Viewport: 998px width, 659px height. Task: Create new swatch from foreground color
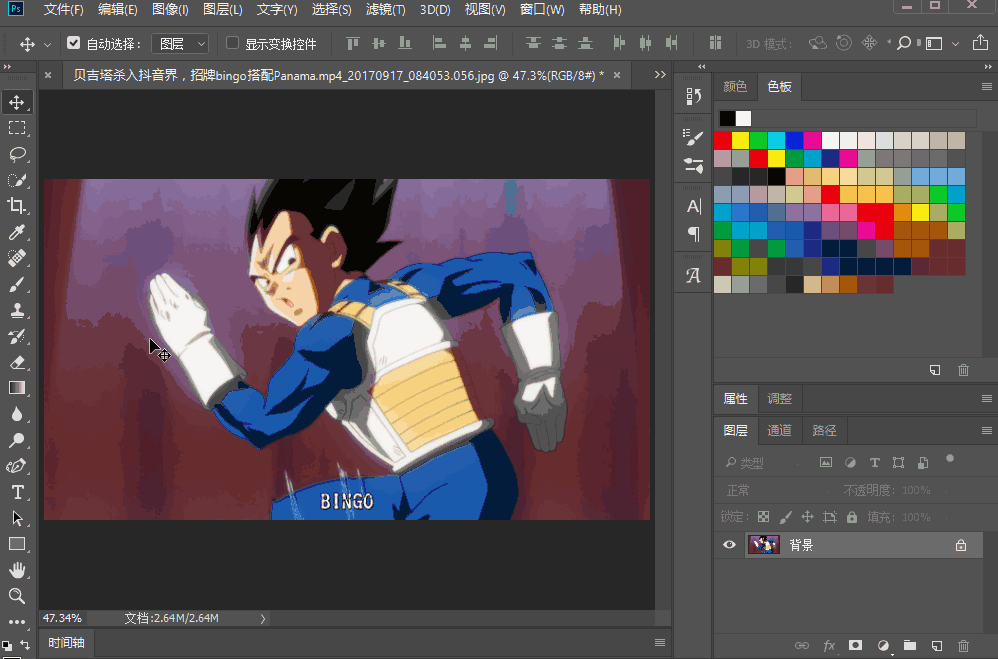tap(935, 370)
